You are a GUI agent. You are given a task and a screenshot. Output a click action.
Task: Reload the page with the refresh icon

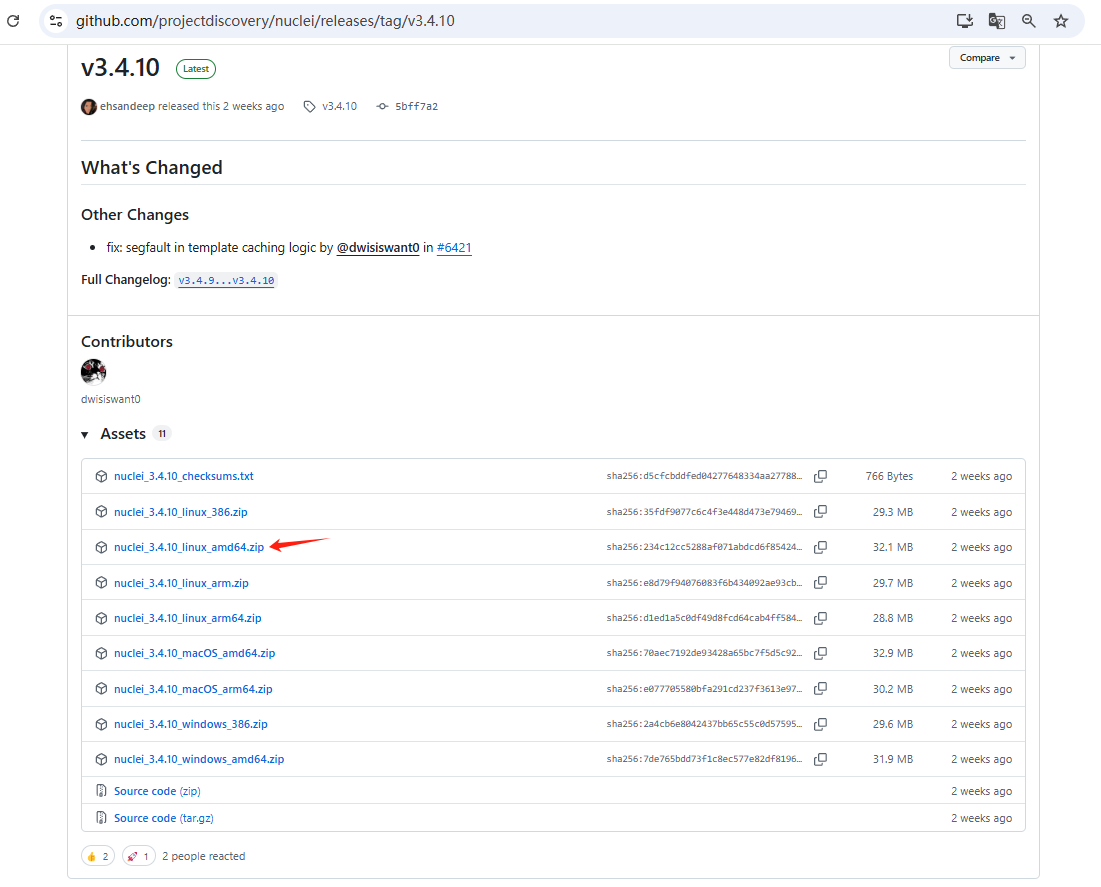(x=13, y=21)
